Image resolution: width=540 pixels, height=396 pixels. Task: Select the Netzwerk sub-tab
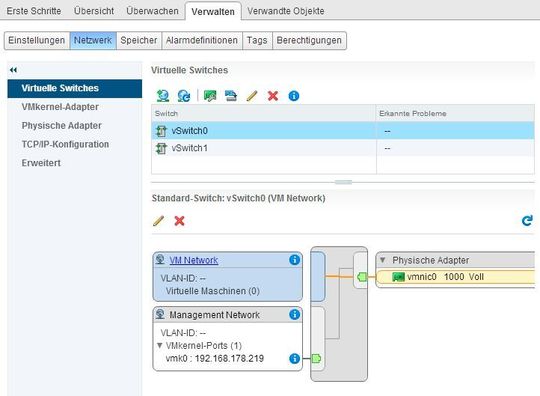pos(93,40)
